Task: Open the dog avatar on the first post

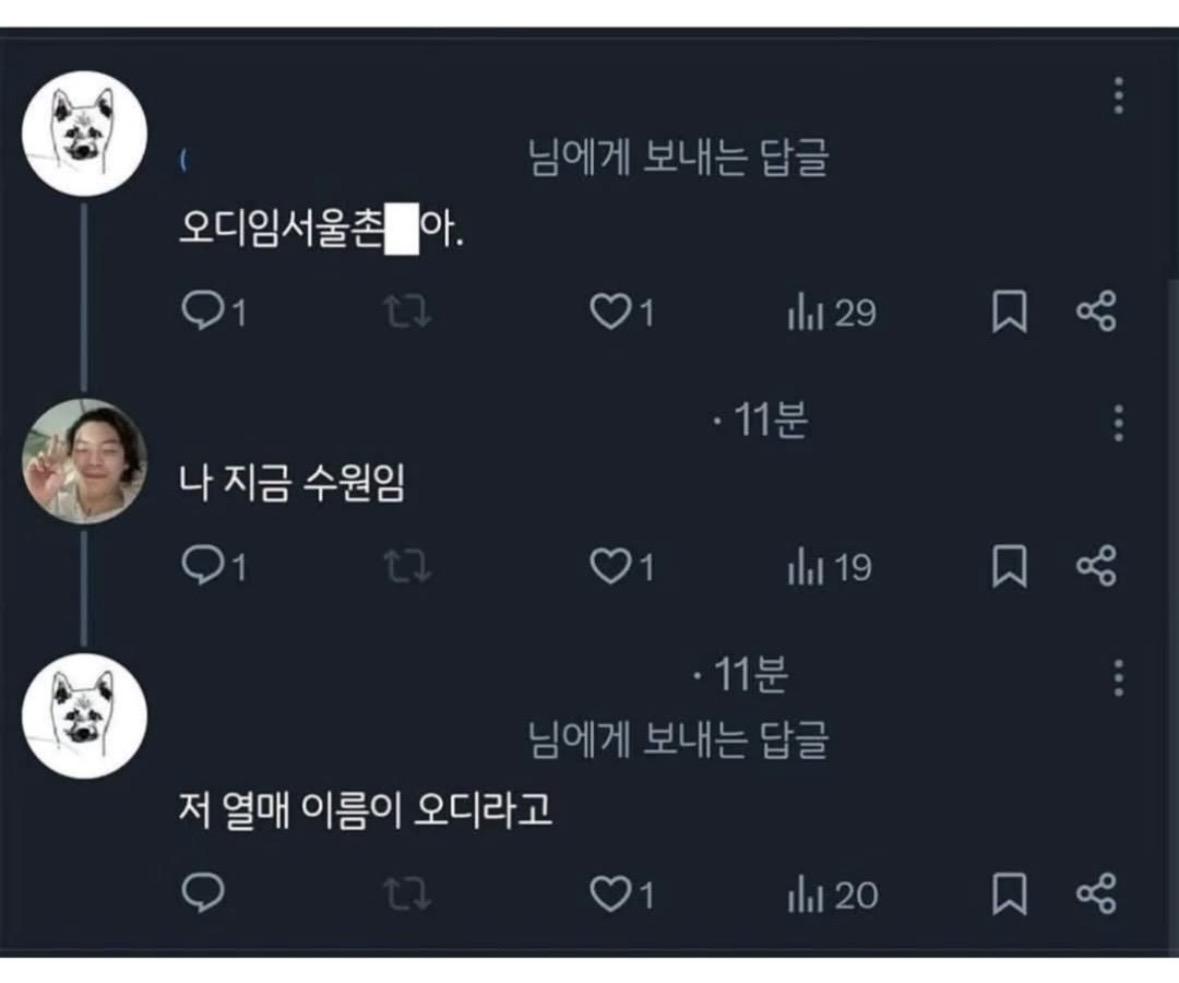Action: 84,134
